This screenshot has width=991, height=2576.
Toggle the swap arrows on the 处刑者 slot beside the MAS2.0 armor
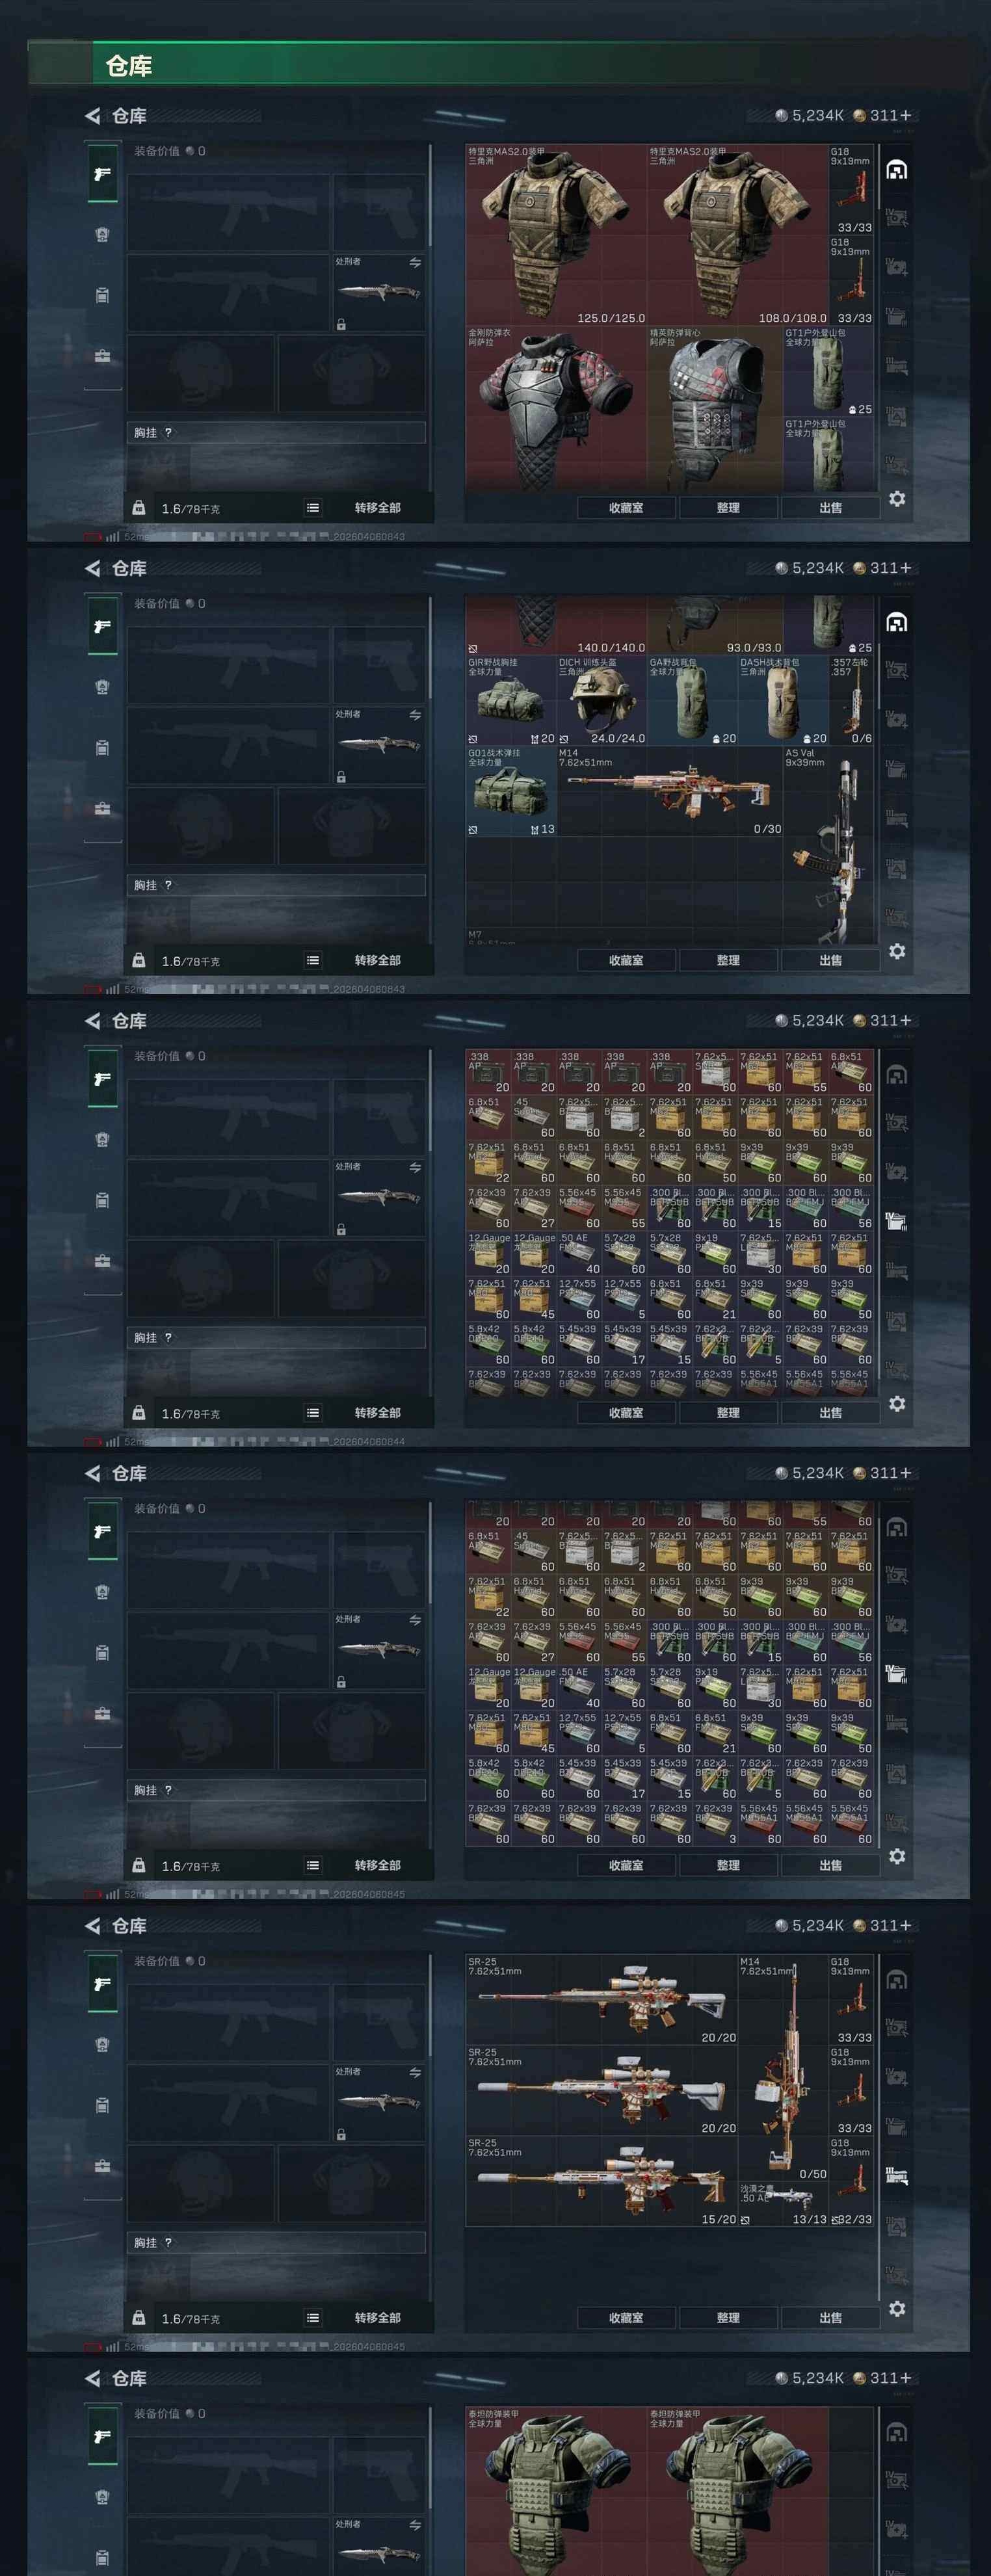click(415, 263)
